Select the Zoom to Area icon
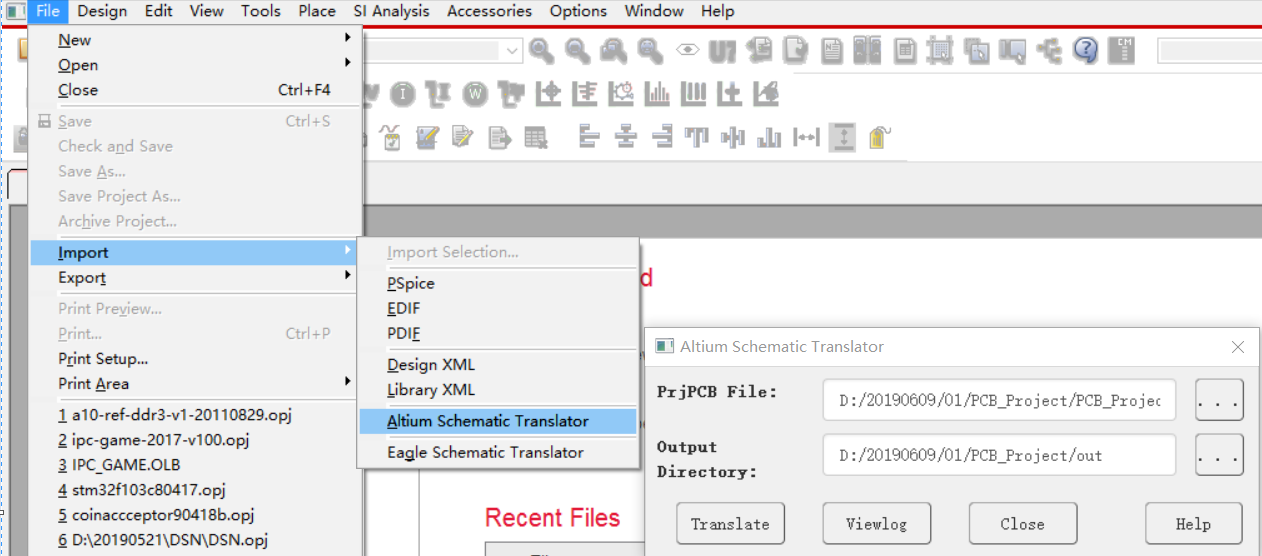Viewport: 1262px width, 556px height. tap(614, 50)
